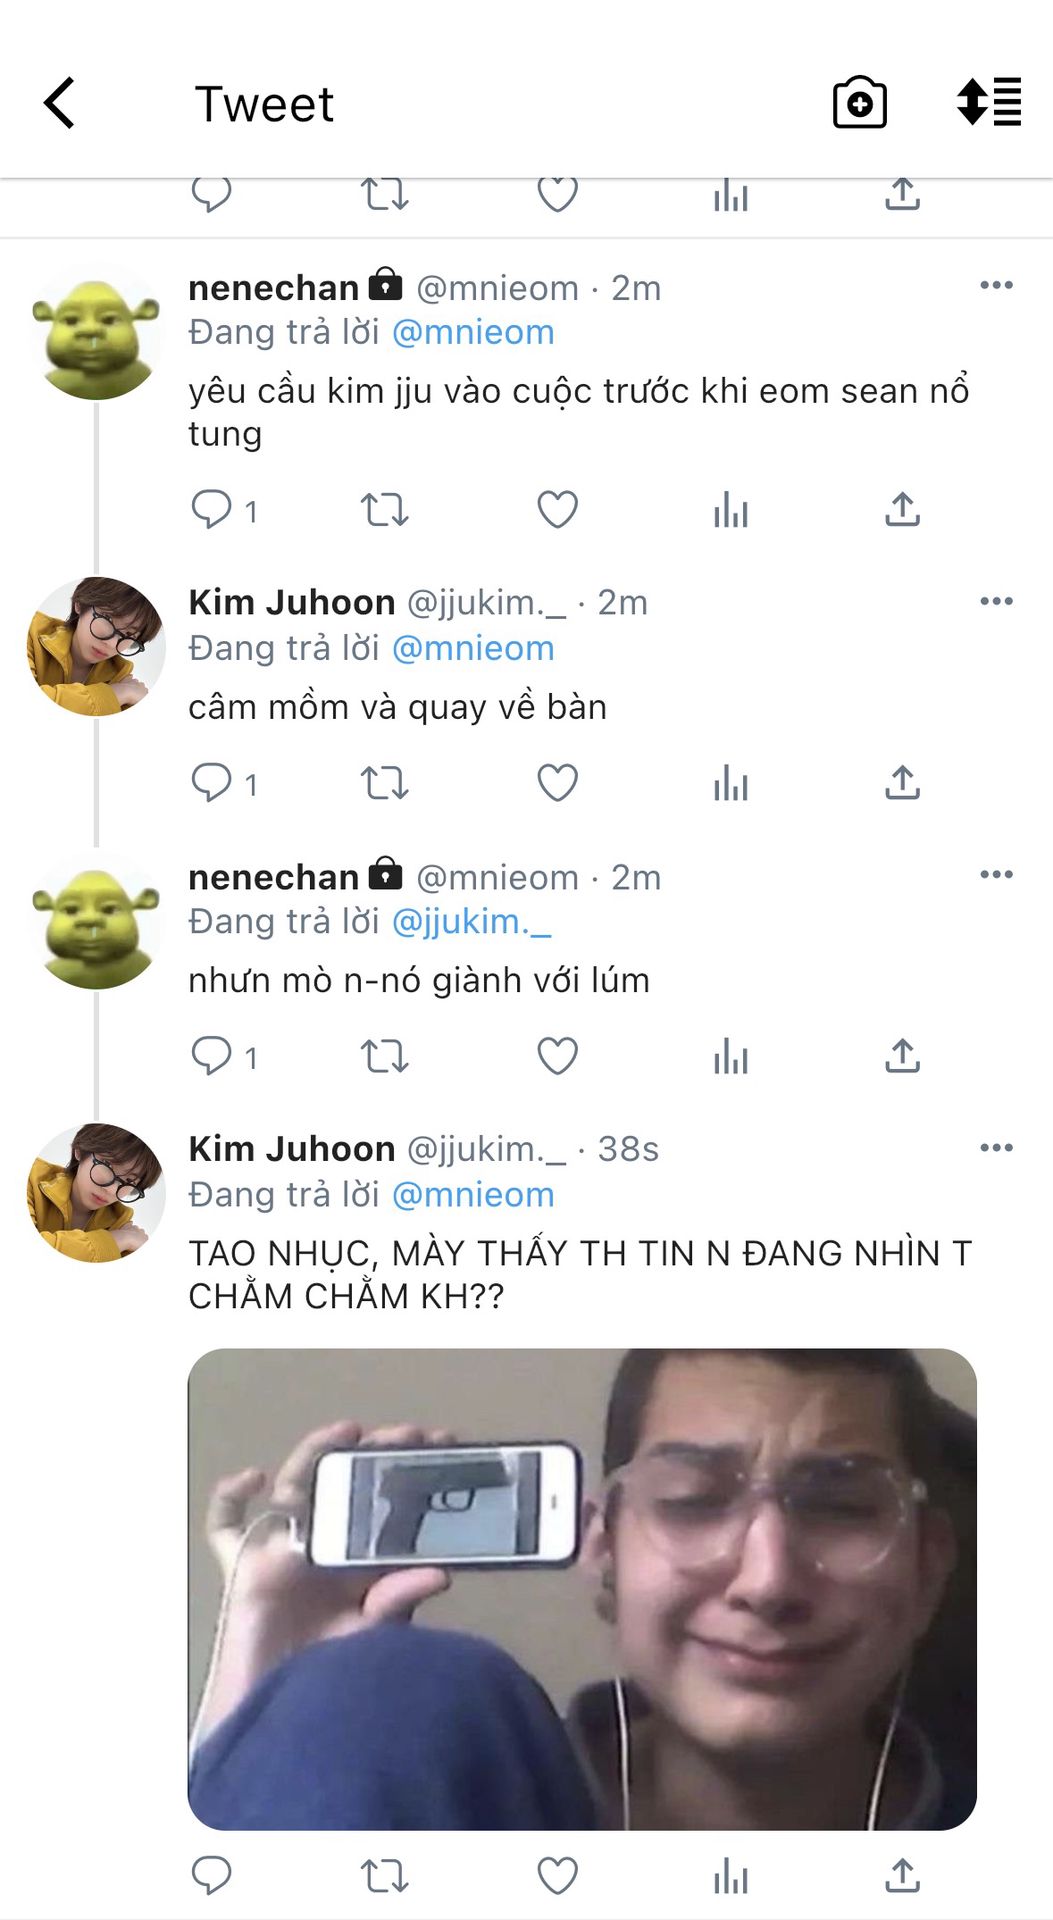Tap the sort list icon in header
This screenshot has width=1053, height=1920.
988,103
